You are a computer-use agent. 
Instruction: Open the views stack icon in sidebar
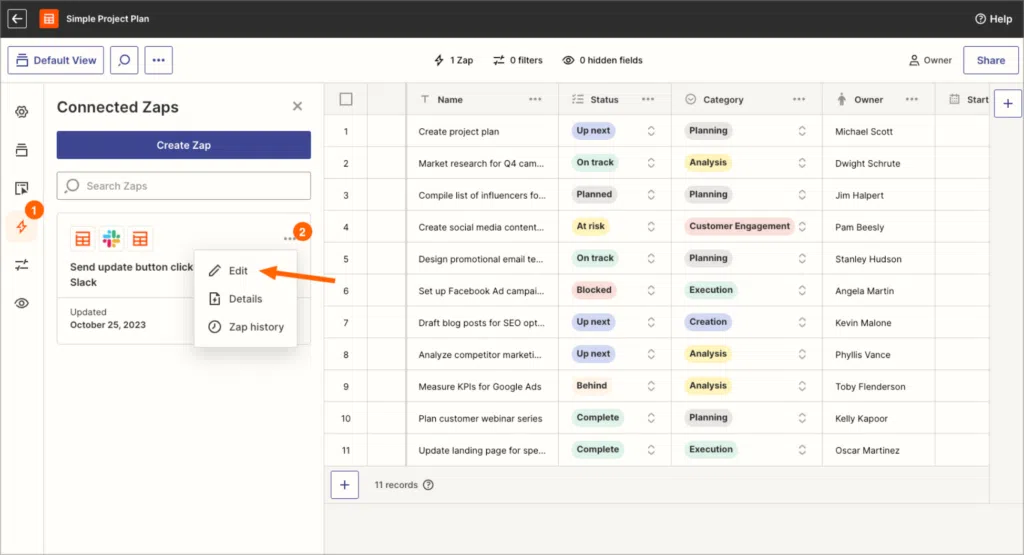(22, 150)
